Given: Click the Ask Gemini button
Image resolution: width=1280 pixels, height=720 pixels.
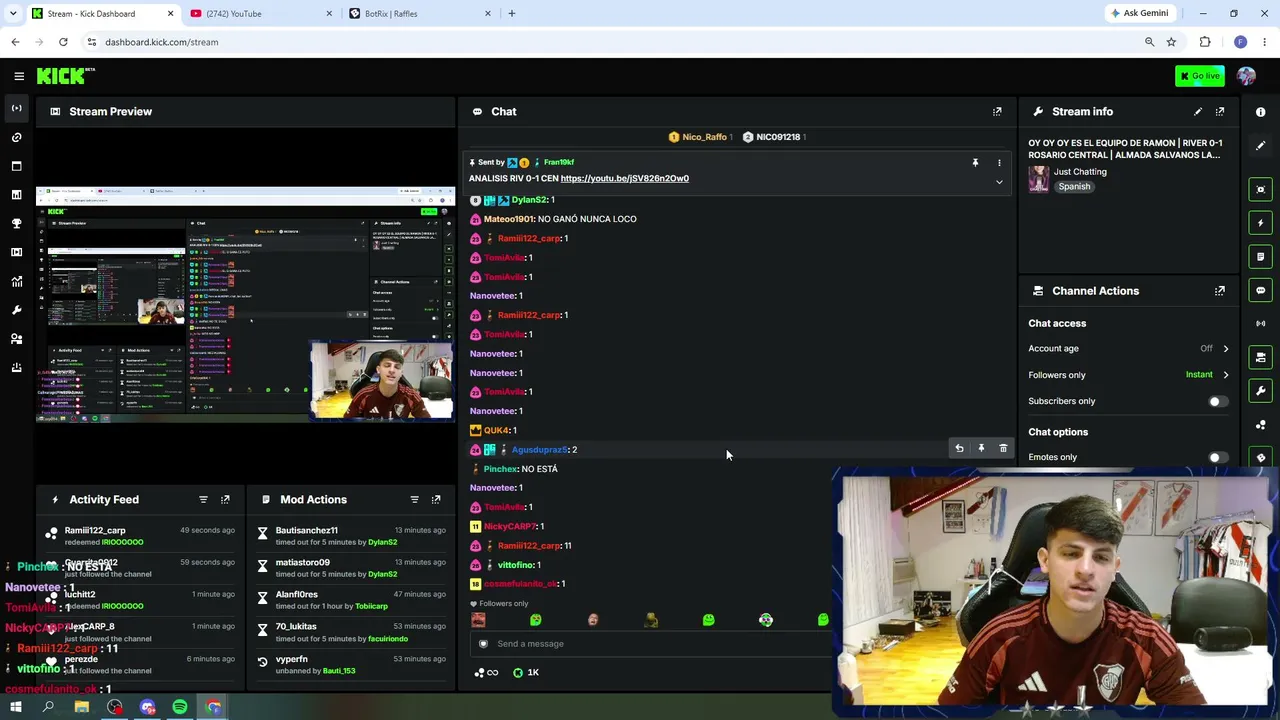Looking at the screenshot, I should coord(1138,14).
